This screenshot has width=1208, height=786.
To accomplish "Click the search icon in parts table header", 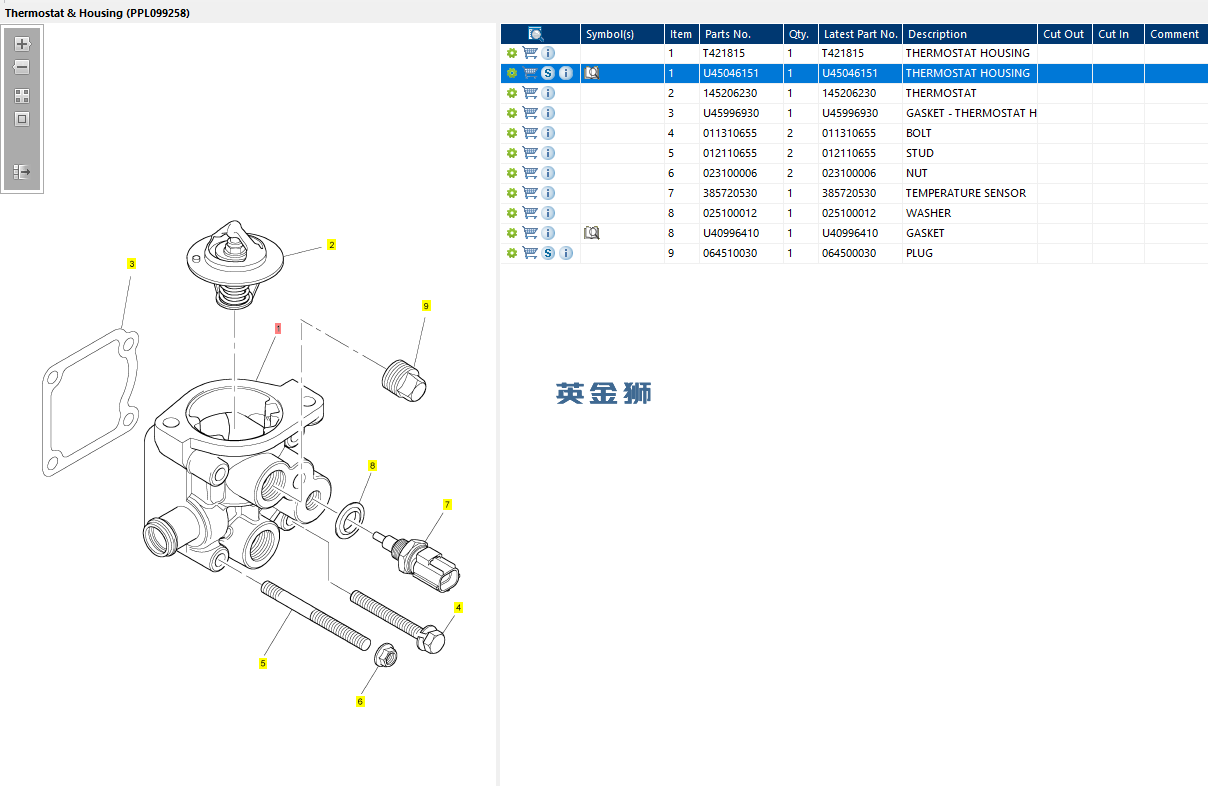I will (536, 34).
